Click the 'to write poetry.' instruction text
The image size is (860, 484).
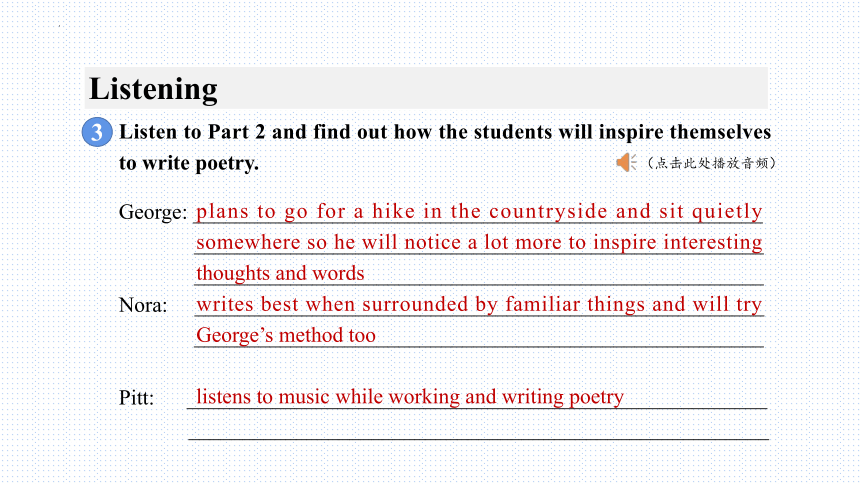pos(189,163)
